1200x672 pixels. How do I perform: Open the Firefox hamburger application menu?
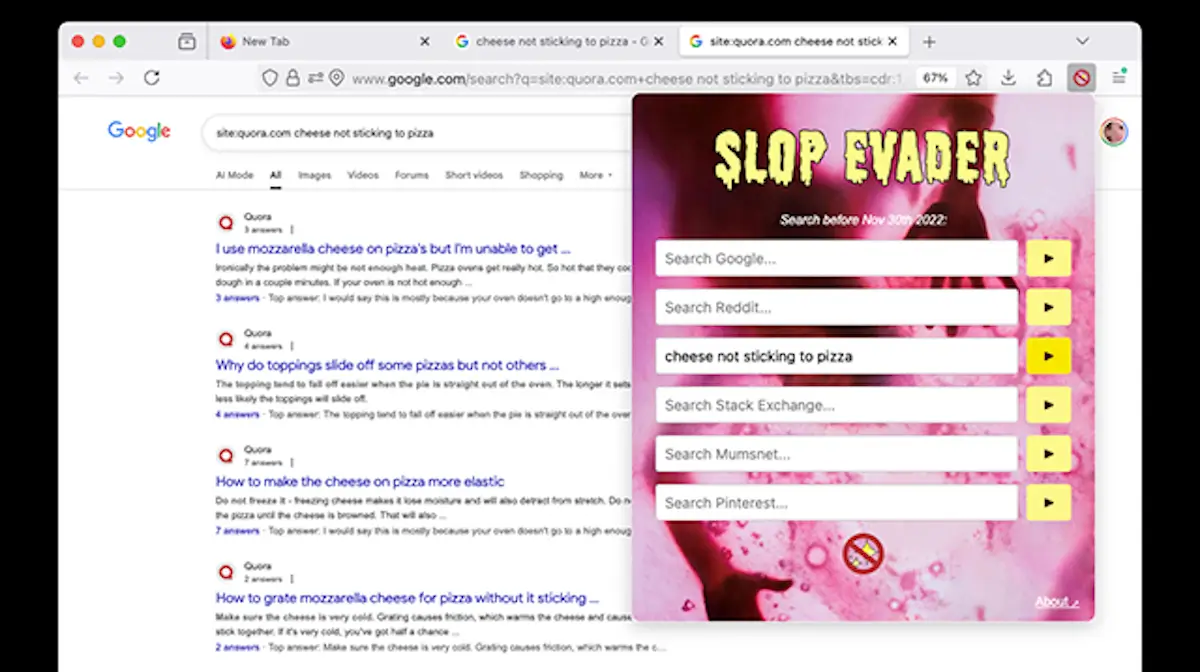(x=1119, y=77)
